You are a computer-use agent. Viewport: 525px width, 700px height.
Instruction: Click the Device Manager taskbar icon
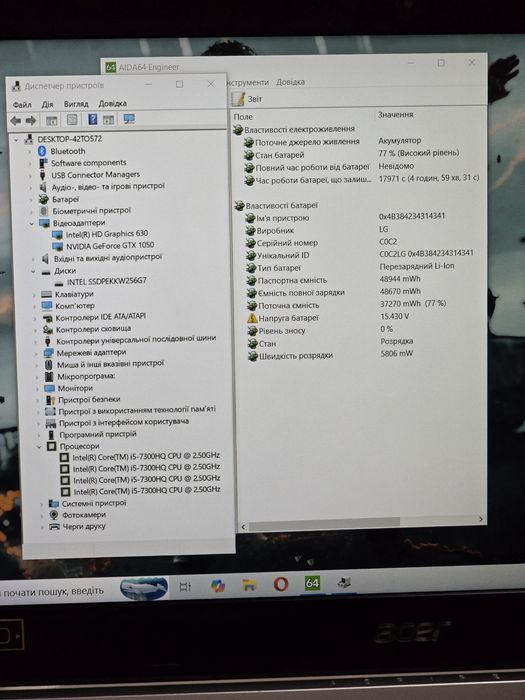coord(344,582)
